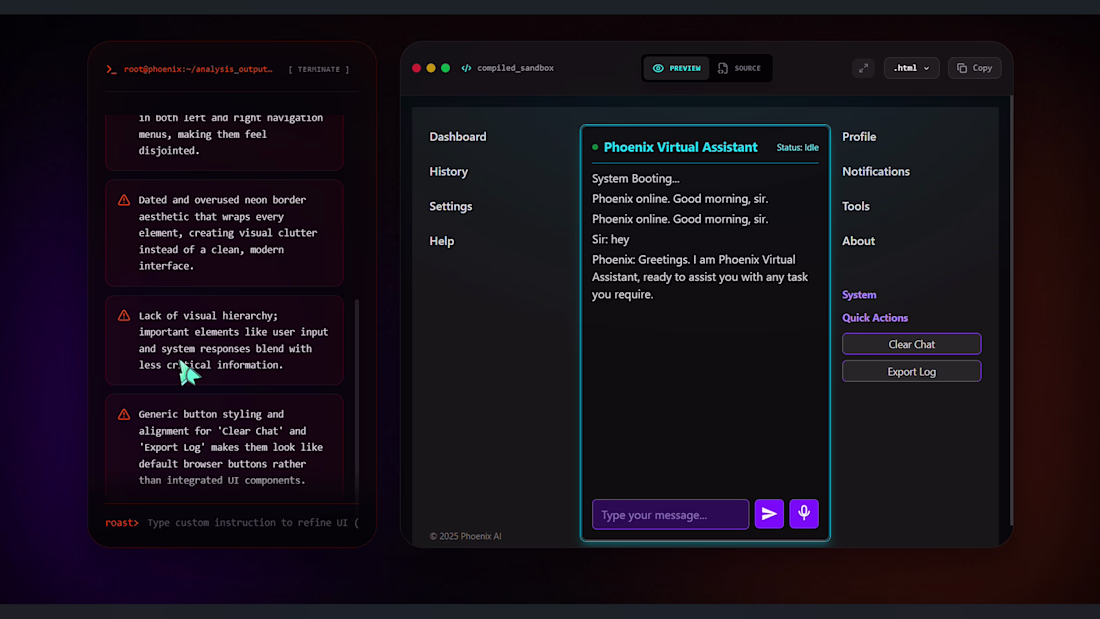Click the Status: Idle indicator text
The image size is (1100, 619).
[798, 147]
